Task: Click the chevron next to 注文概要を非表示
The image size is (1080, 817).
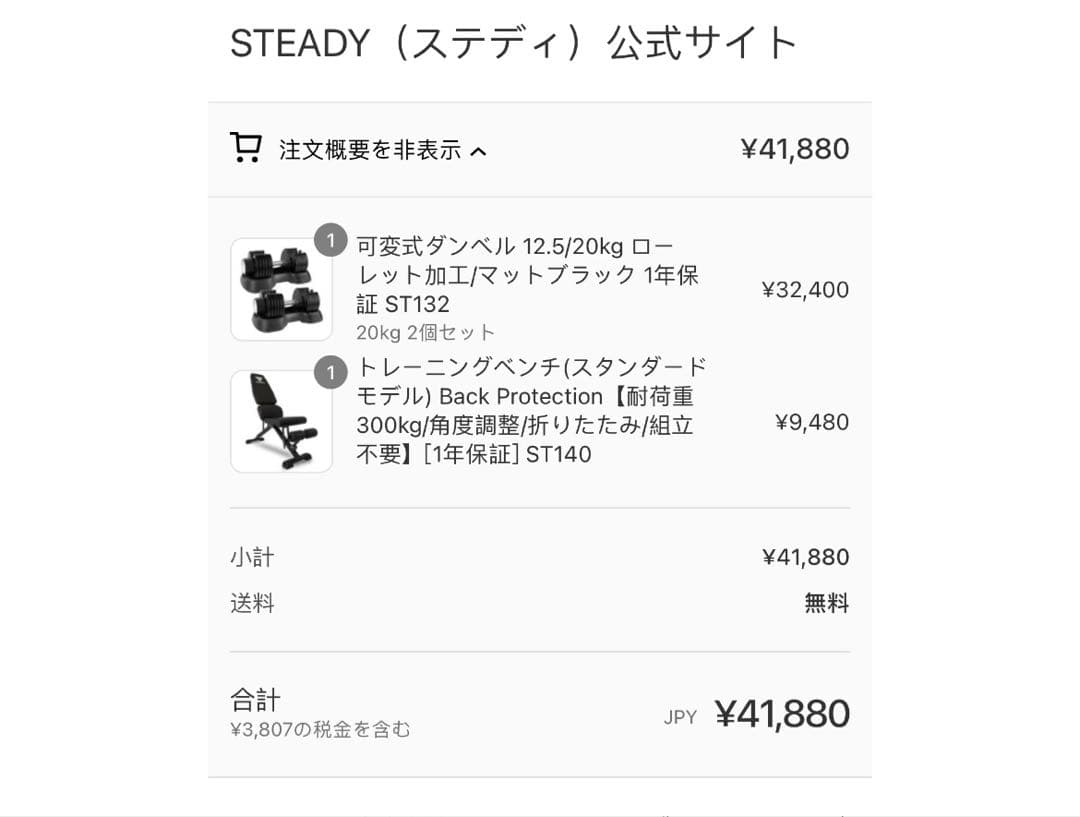Action: coord(480,150)
